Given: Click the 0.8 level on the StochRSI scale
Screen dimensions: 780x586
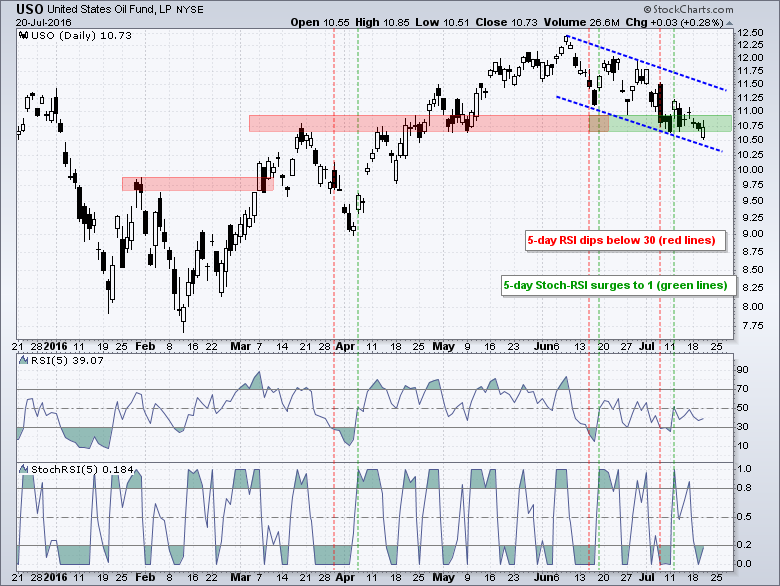Looking at the screenshot, I should [x=744, y=488].
